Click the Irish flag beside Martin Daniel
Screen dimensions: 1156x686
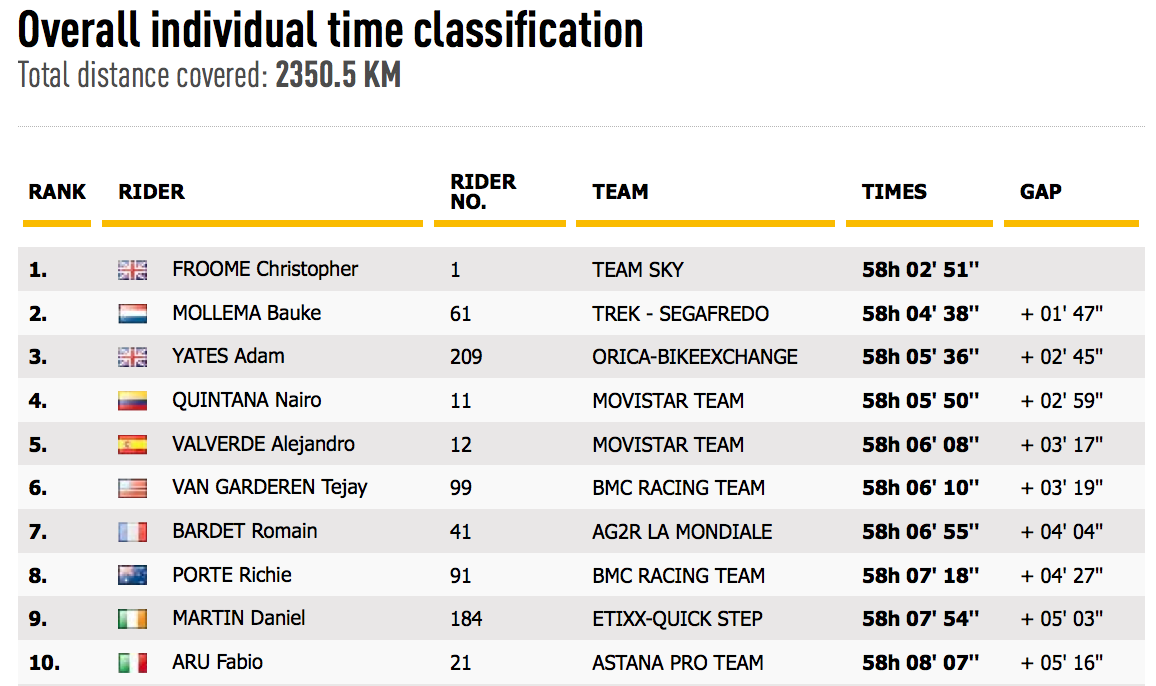[132, 619]
